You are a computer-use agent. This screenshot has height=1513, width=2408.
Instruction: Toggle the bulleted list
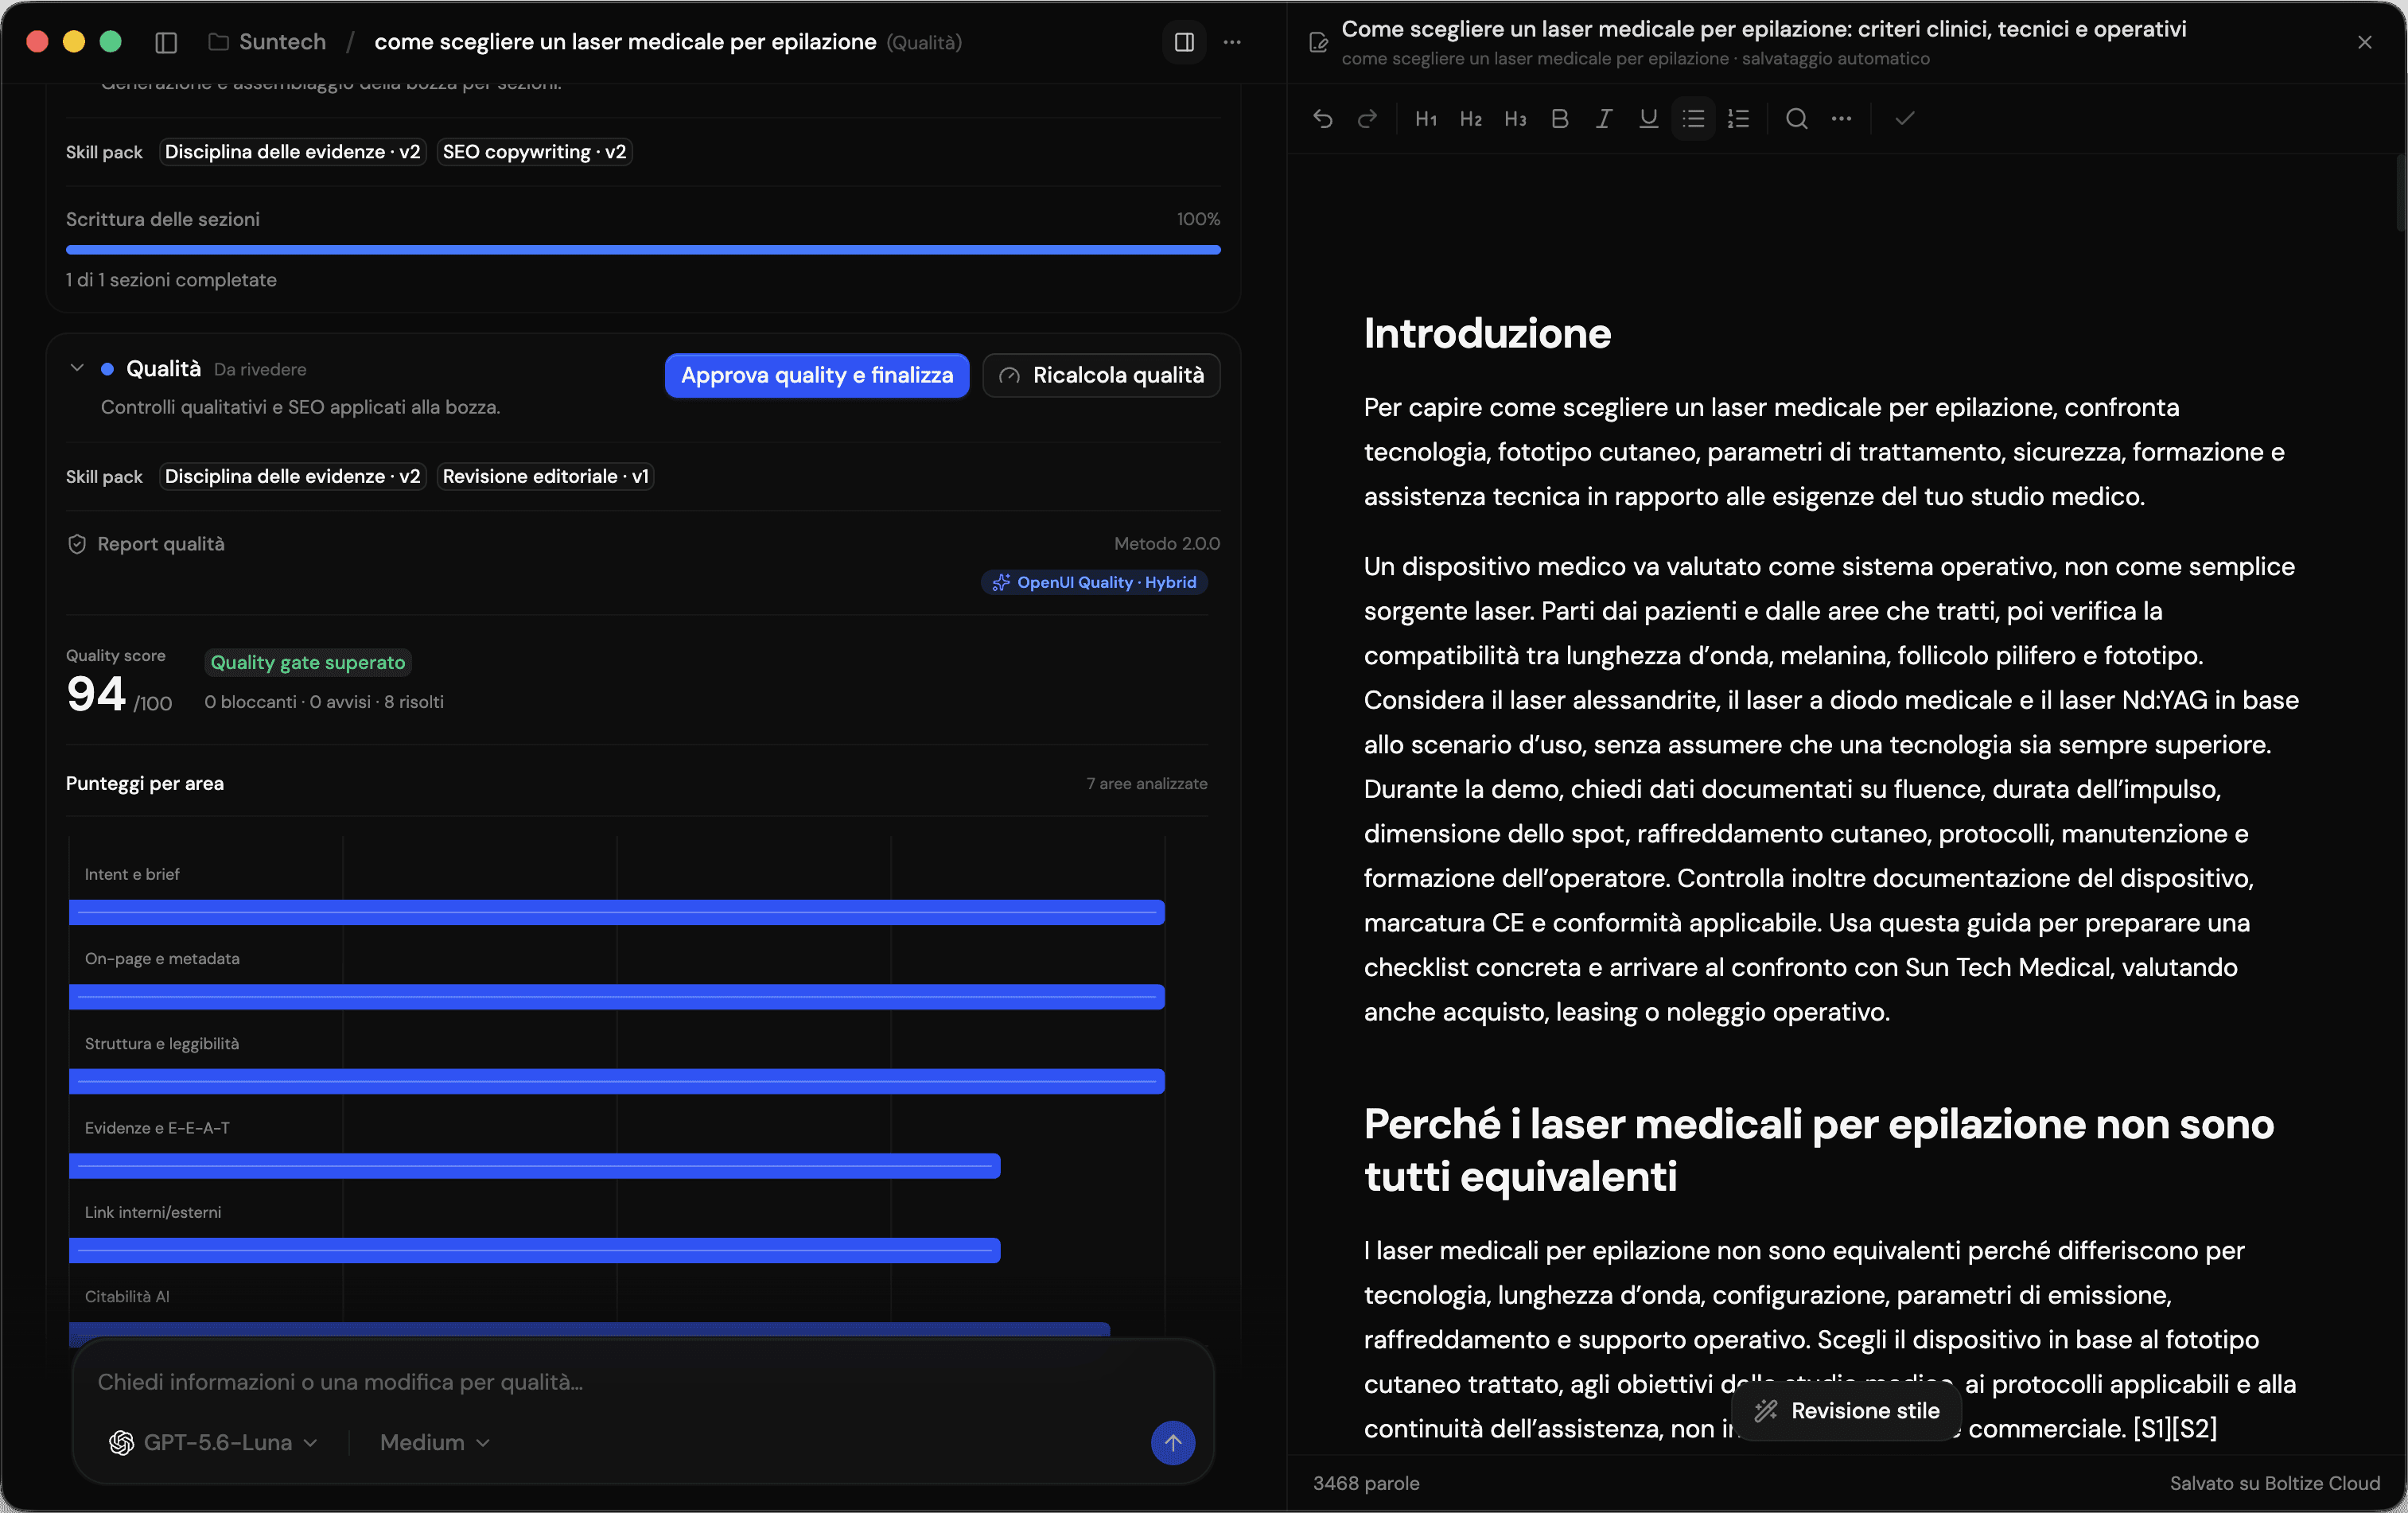click(1693, 119)
